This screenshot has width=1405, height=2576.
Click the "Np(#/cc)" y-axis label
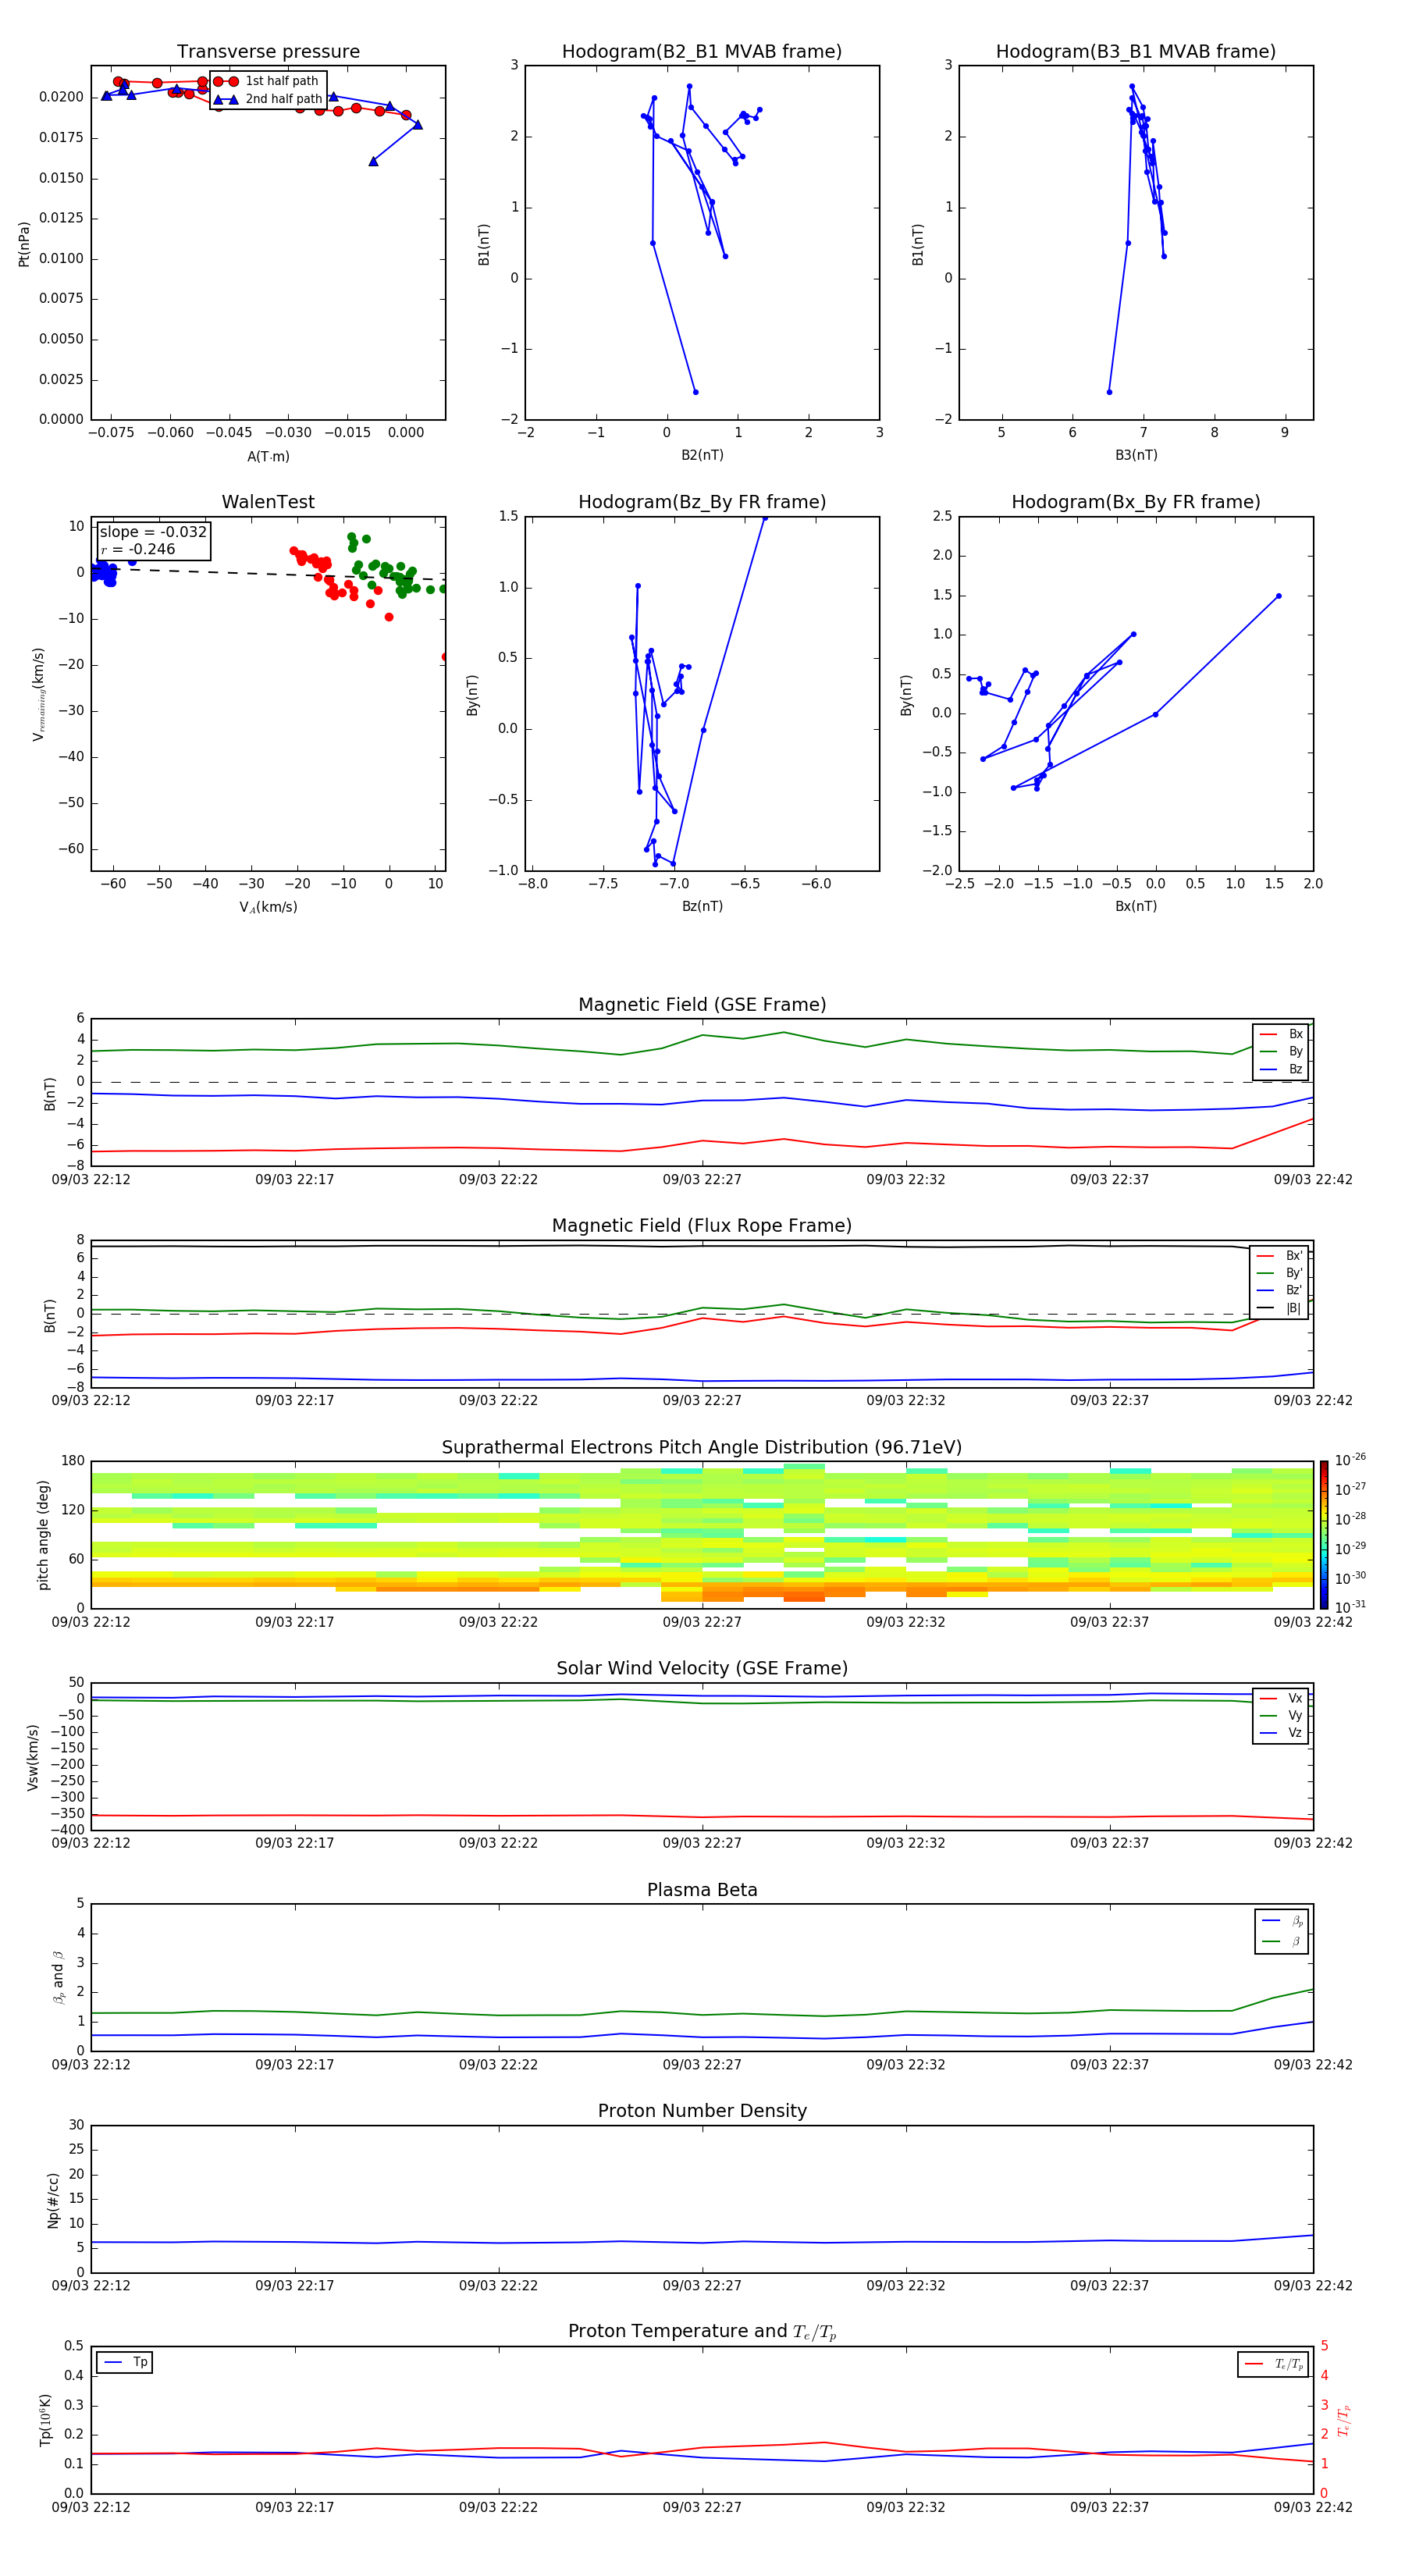click(x=53, y=2200)
